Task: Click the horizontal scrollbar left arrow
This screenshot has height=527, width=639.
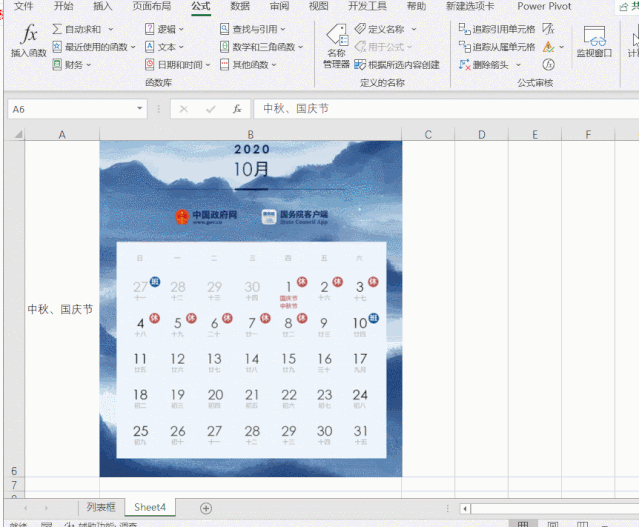Action: pos(465,508)
